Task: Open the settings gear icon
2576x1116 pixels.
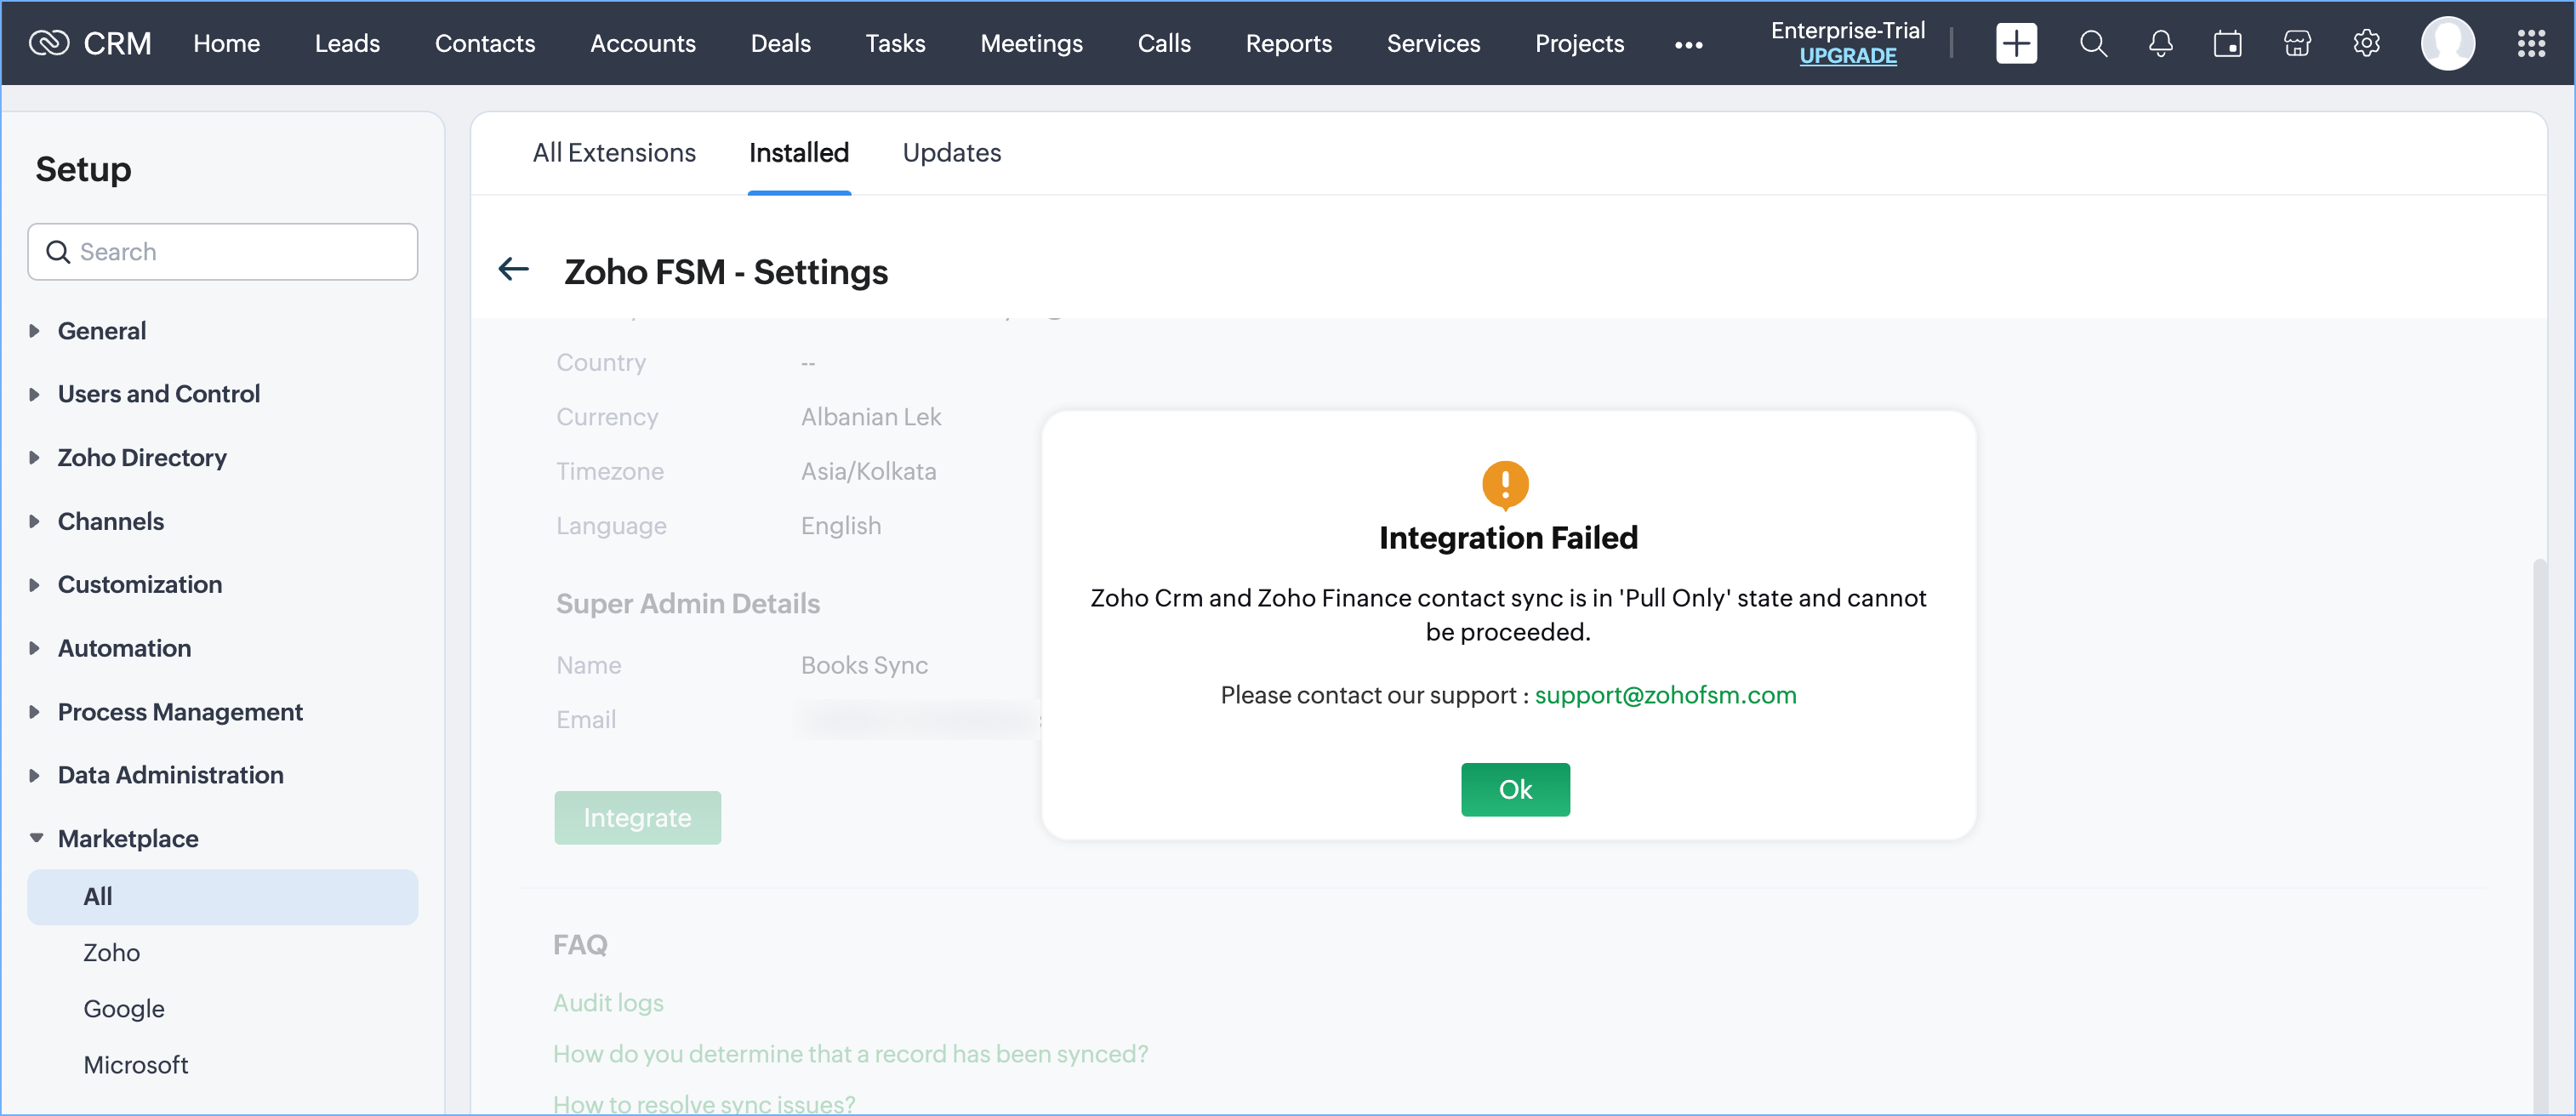Action: point(2366,44)
